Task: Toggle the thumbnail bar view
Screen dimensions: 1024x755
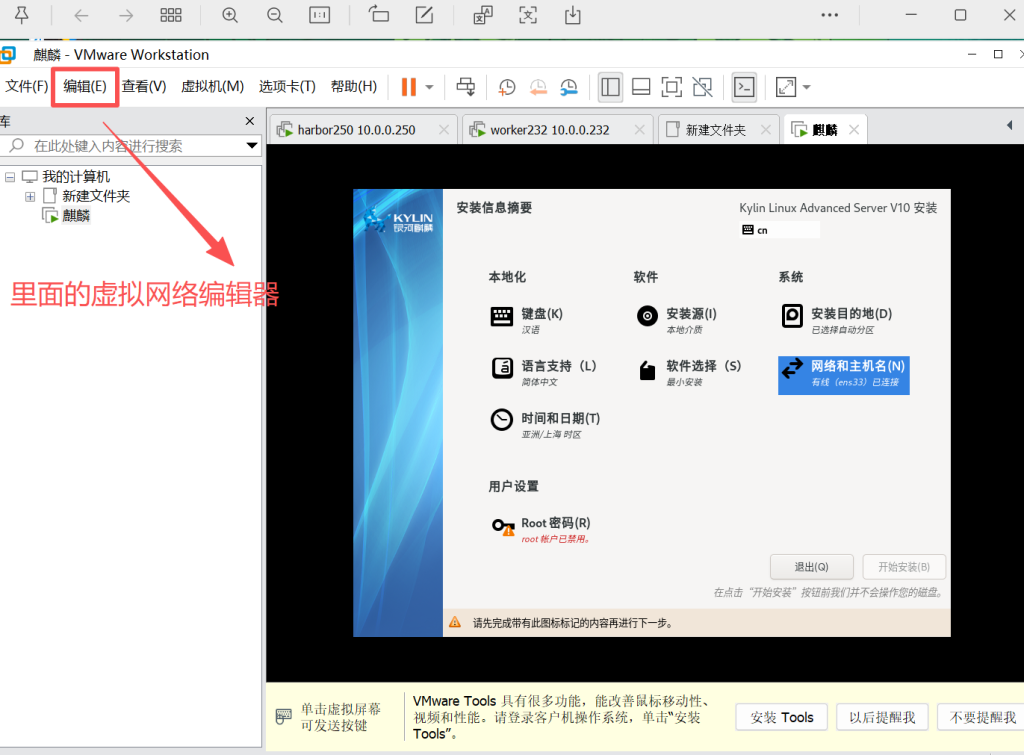Action: [x=641, y=87]
